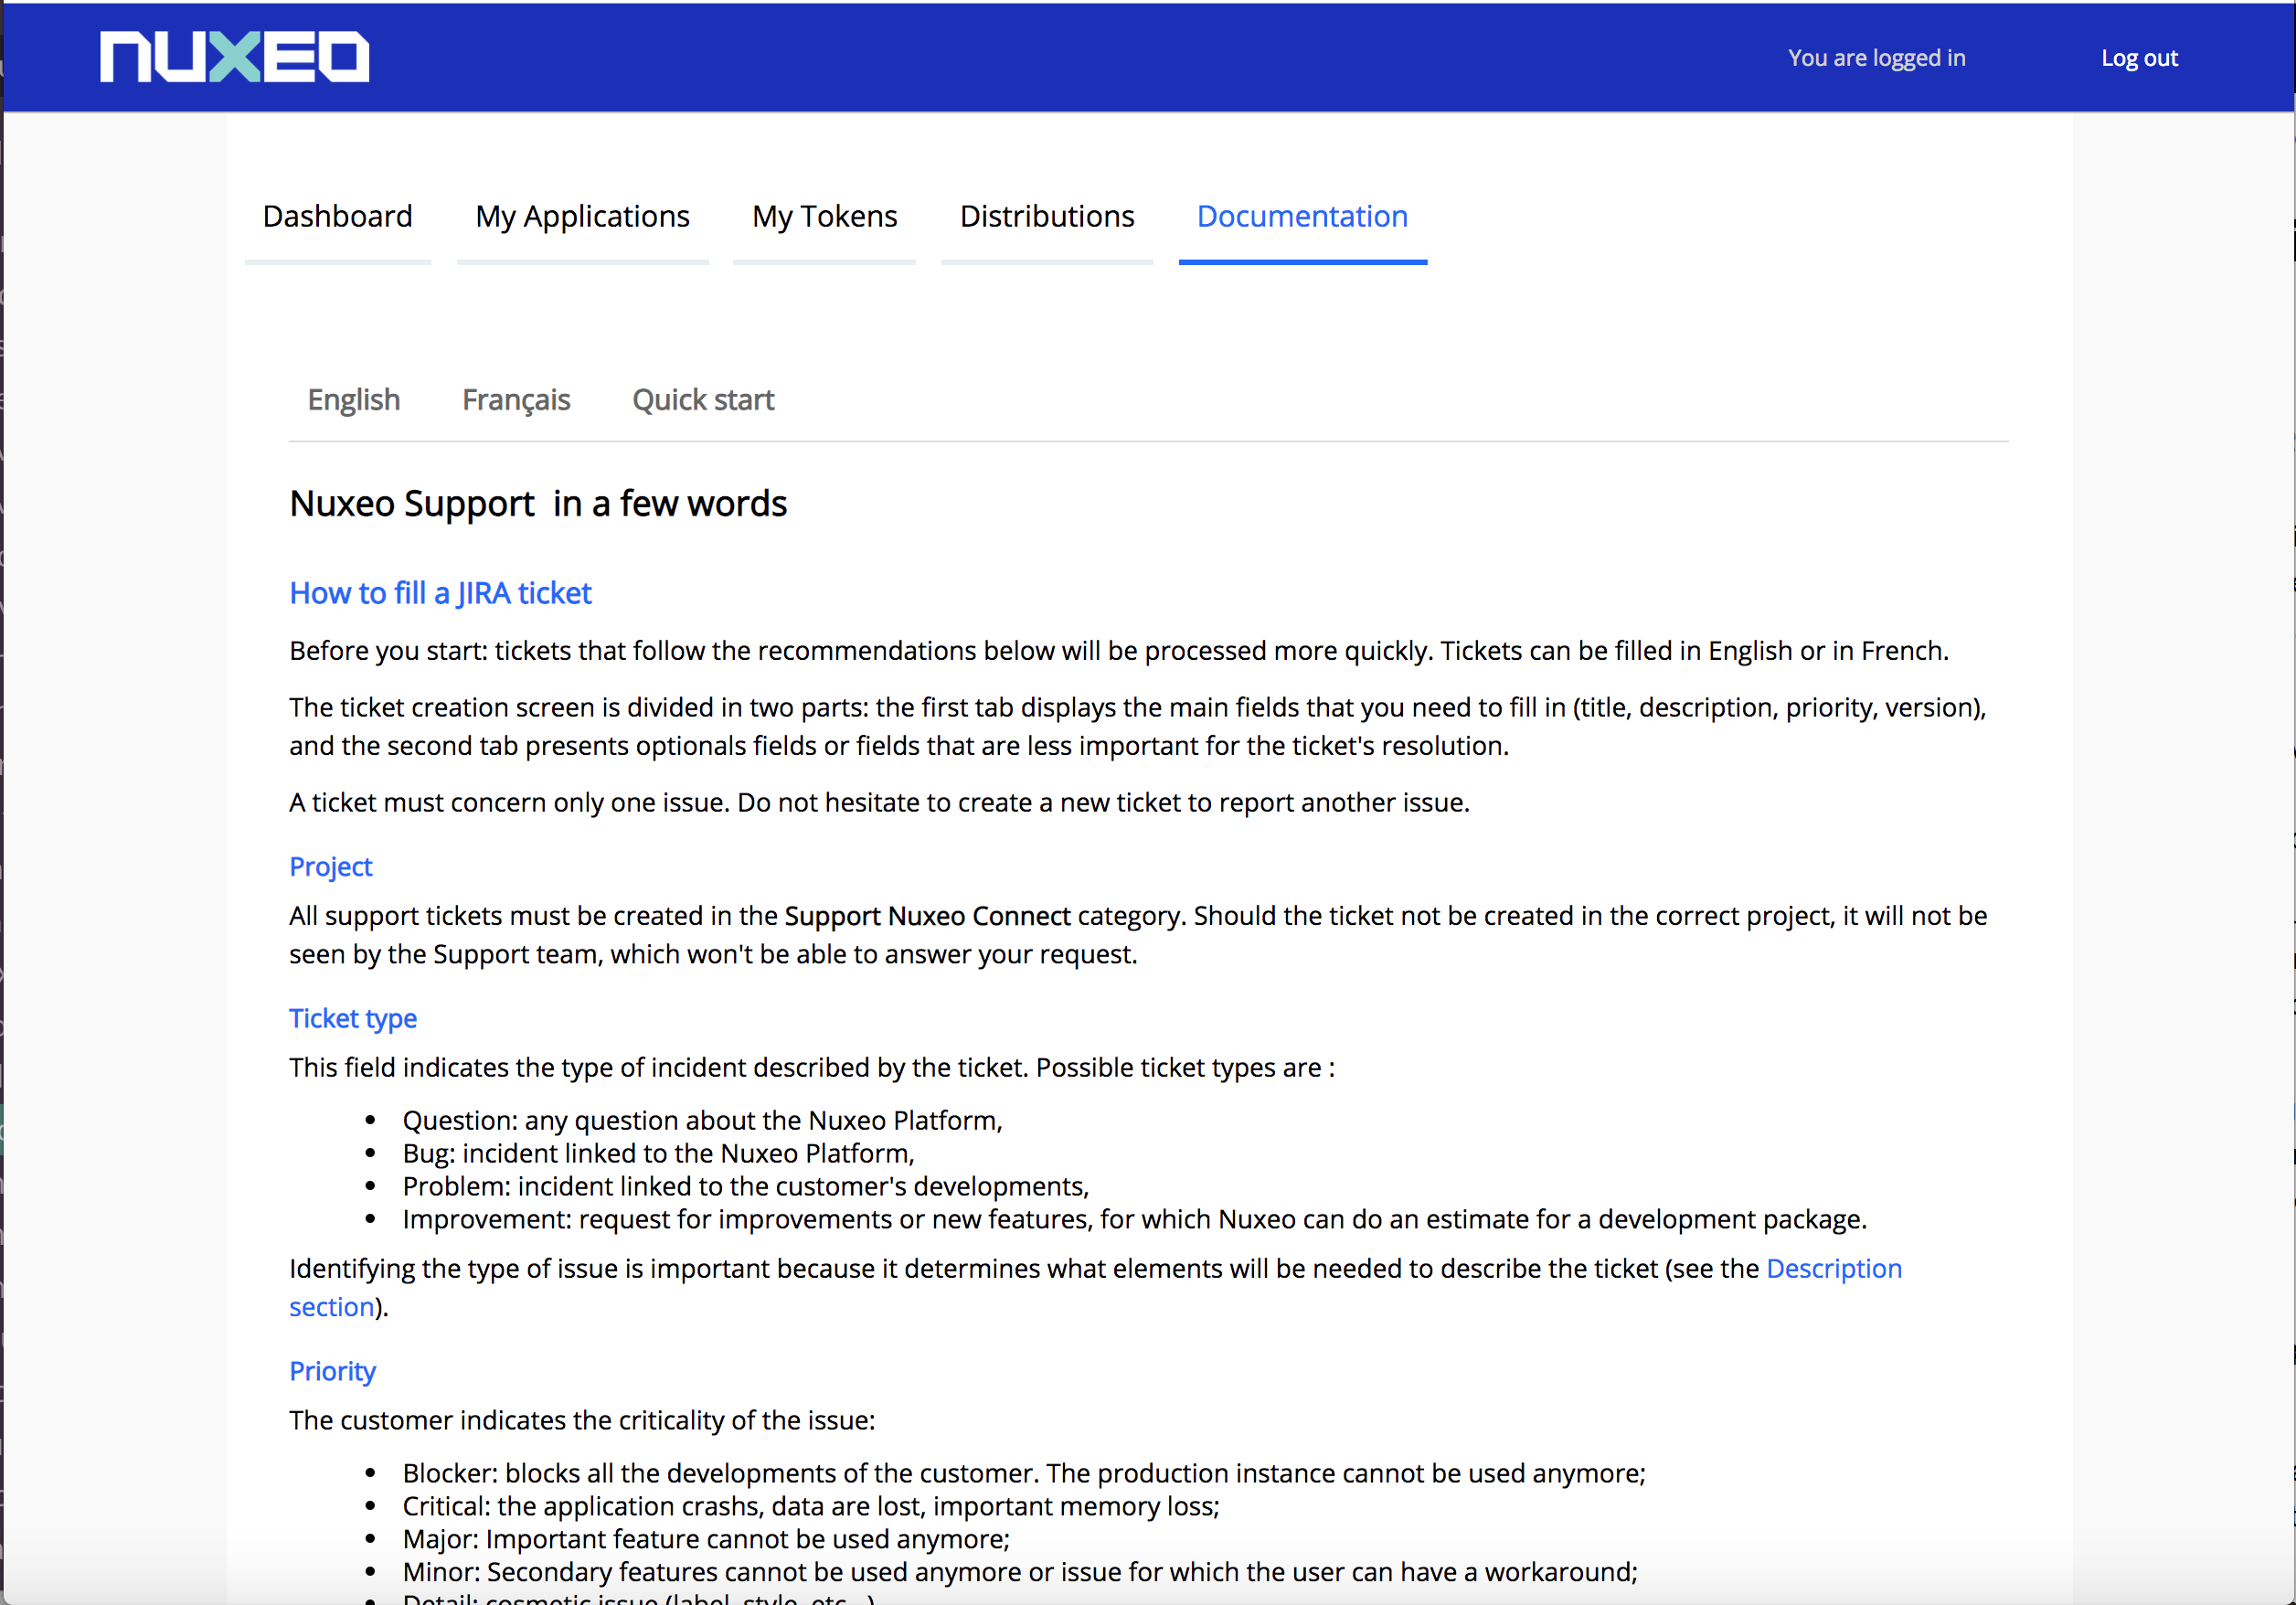Choose the English documentation sub-tab
2296x1605 pixels.
coord(354,400)
